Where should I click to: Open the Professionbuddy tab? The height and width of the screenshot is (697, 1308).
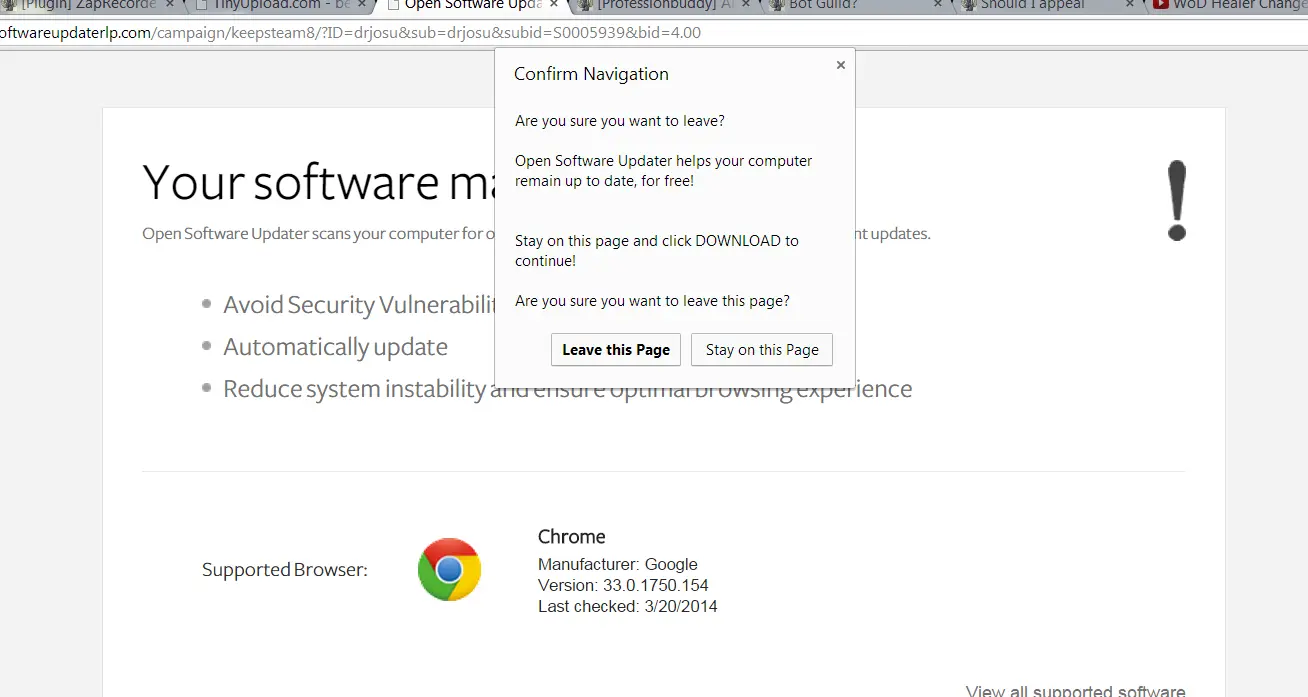pos(660,5)
